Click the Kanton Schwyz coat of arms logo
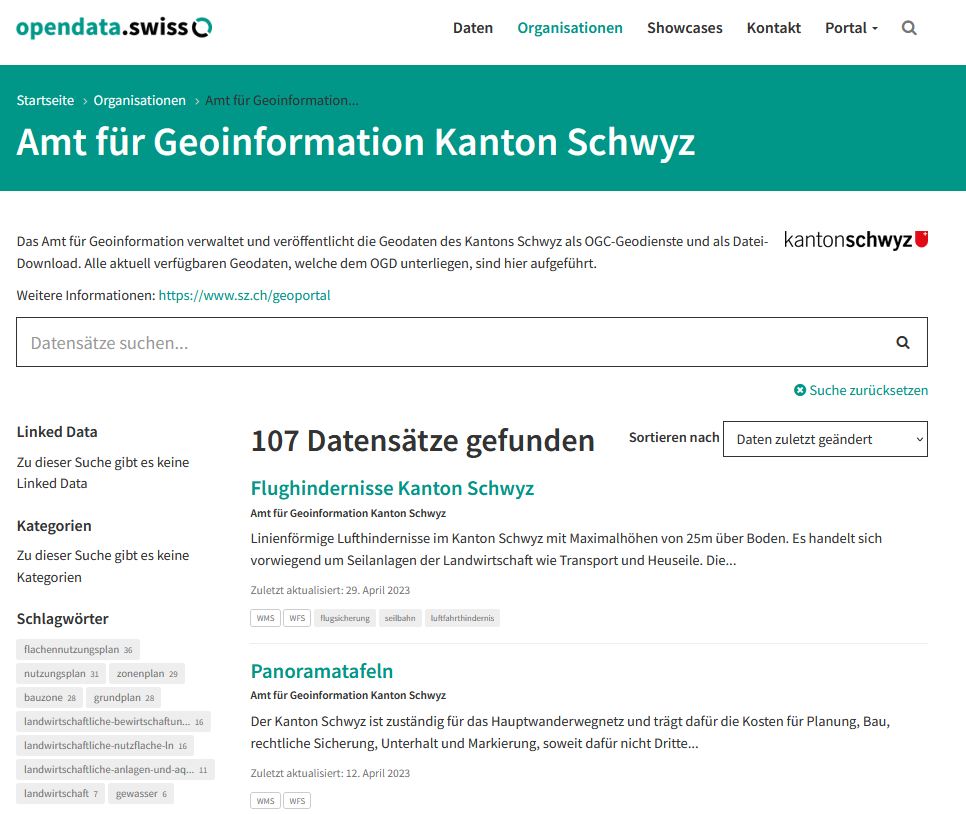This screenshot has width=966, height=814. point(855,240)
